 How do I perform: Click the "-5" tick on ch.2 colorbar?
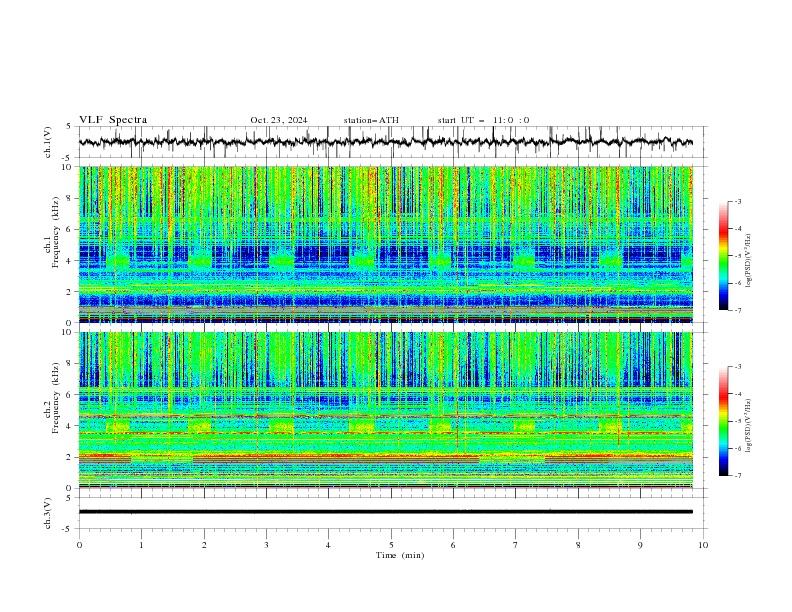tap(737, 421)
